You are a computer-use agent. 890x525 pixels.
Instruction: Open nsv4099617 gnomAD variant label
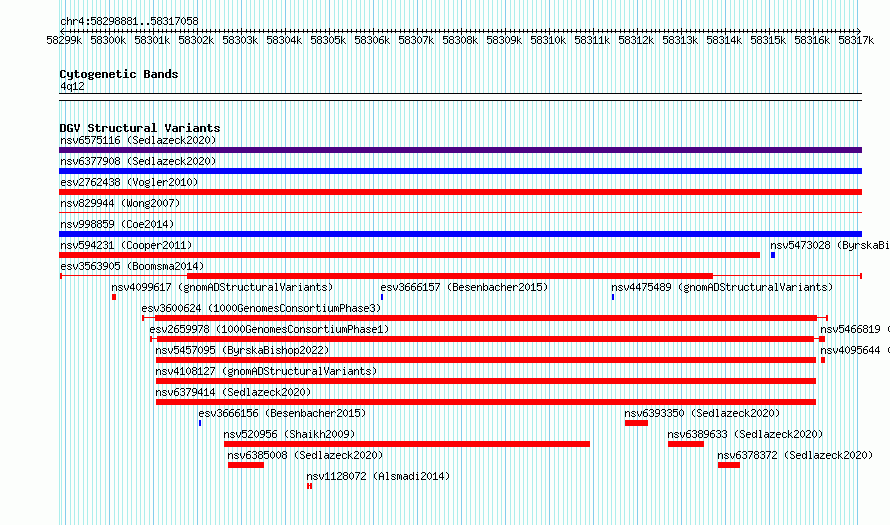tap(222, 287)
